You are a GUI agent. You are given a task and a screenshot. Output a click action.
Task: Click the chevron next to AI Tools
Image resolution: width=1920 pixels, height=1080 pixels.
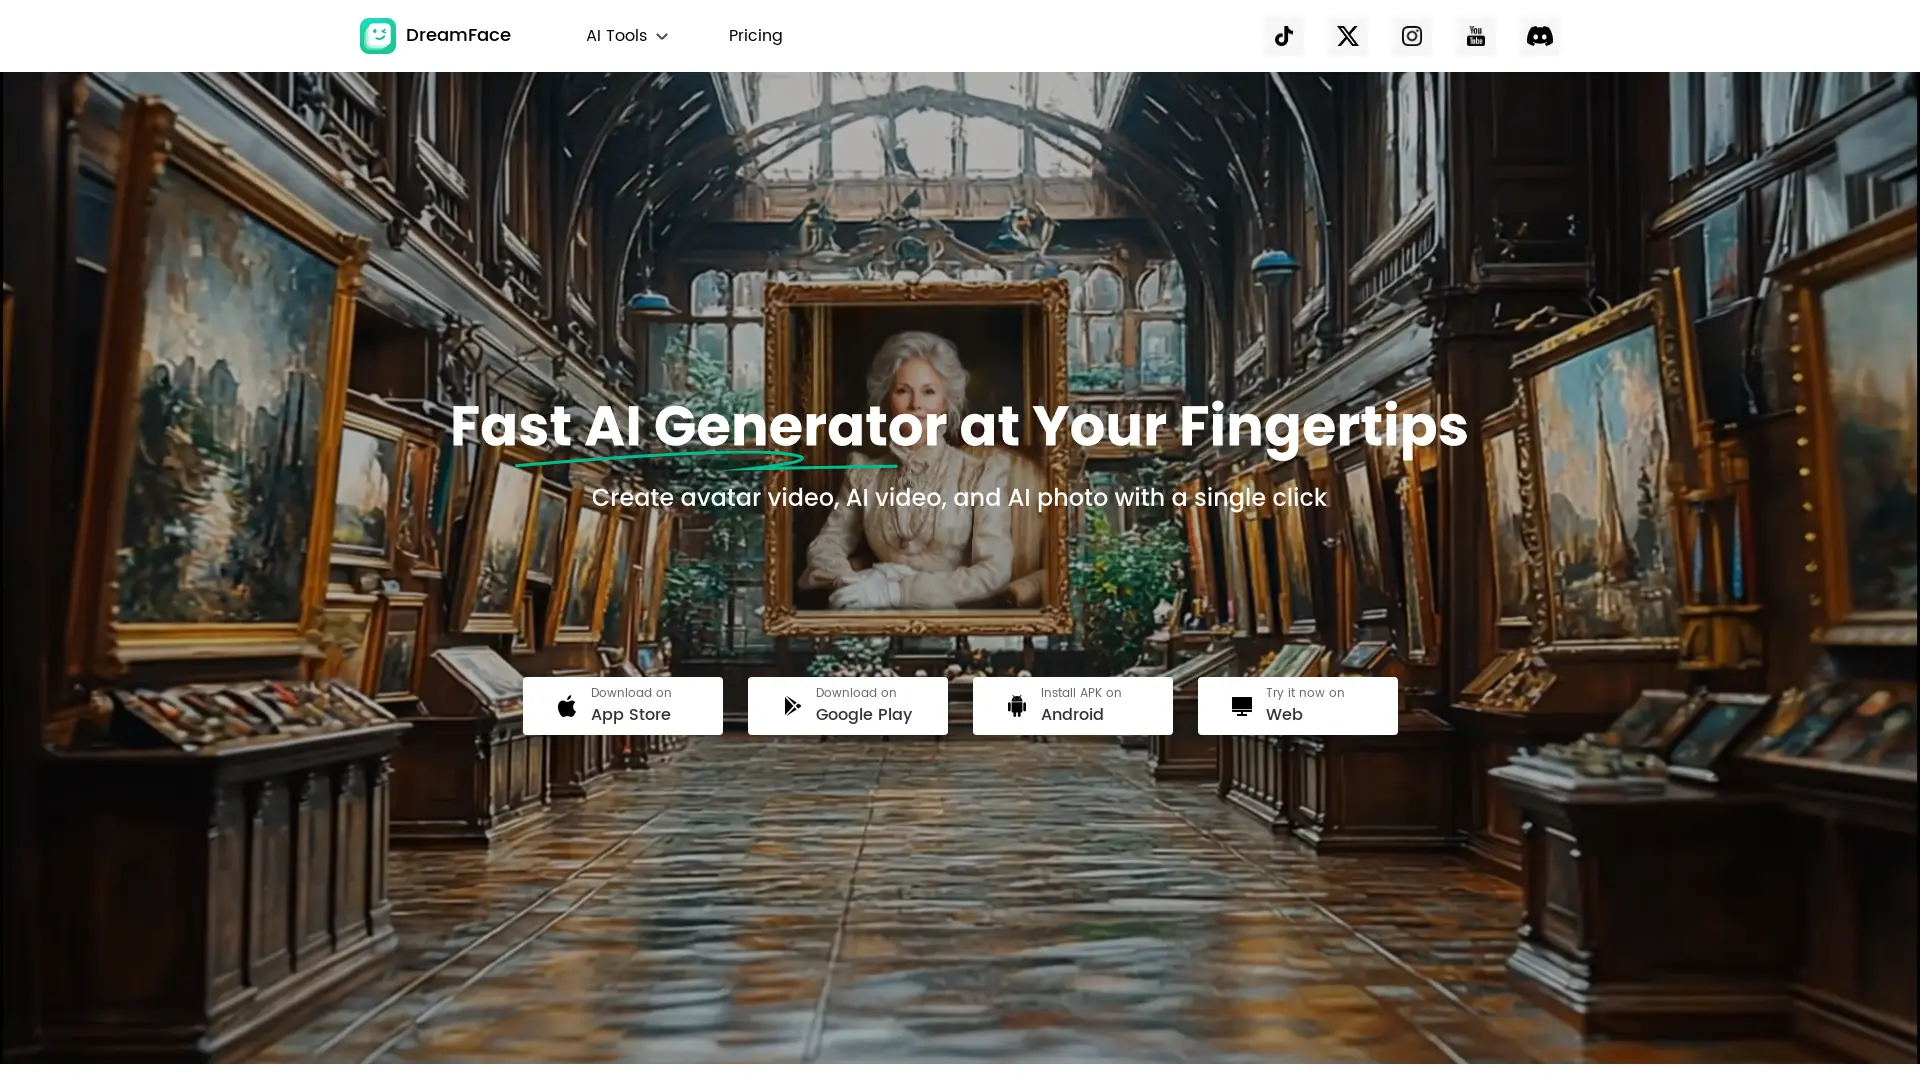662,37
